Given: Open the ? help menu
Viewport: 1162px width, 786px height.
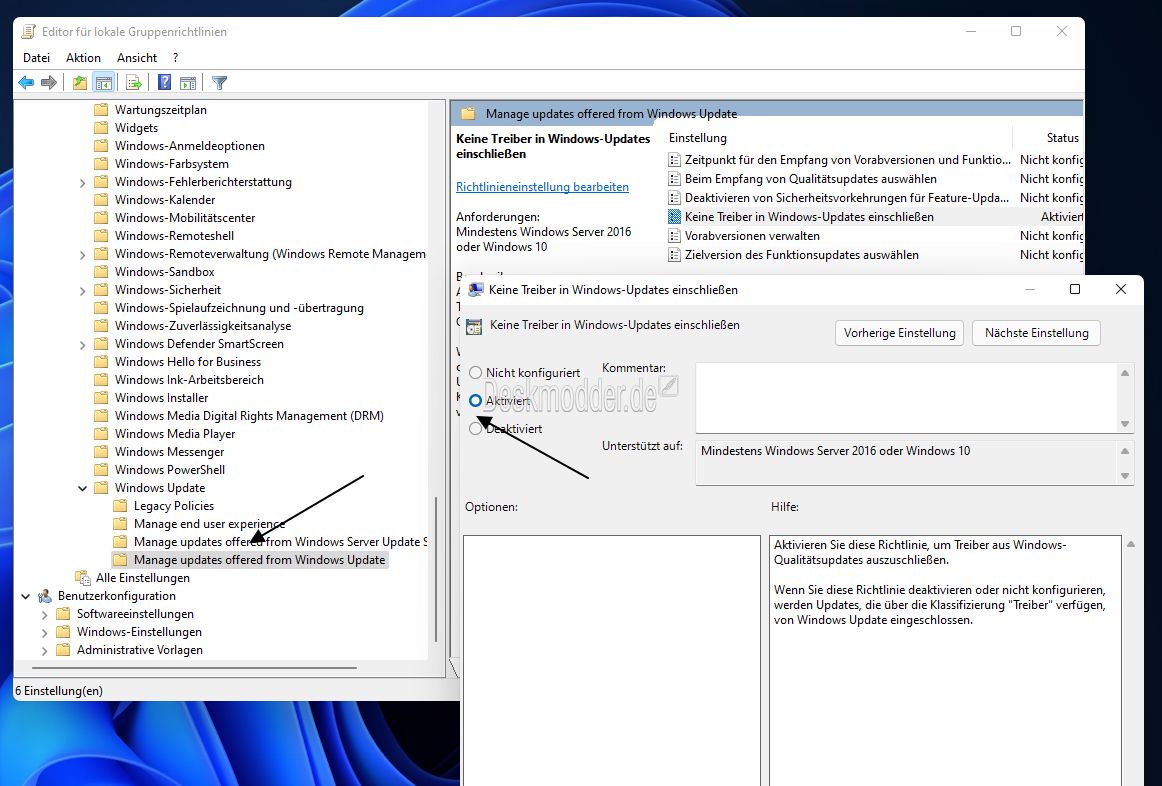Looking at the screenshot, I should pos(176,58).
